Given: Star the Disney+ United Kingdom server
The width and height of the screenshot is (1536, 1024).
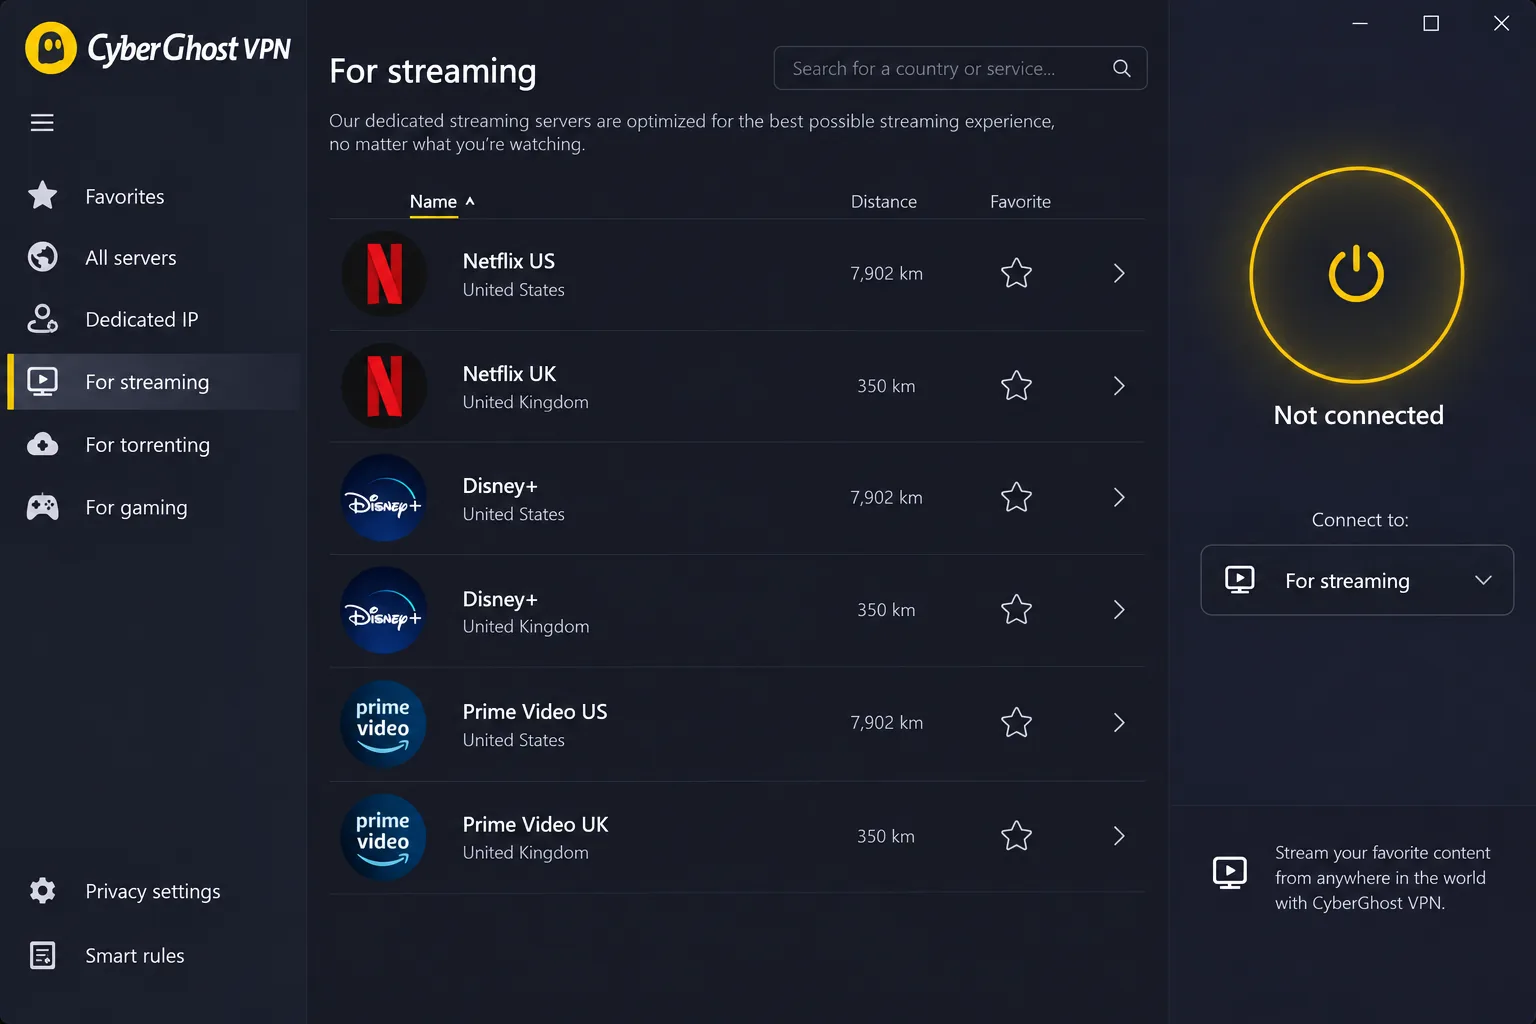Looking at the screenshot, I should [x=1016, y=609].
